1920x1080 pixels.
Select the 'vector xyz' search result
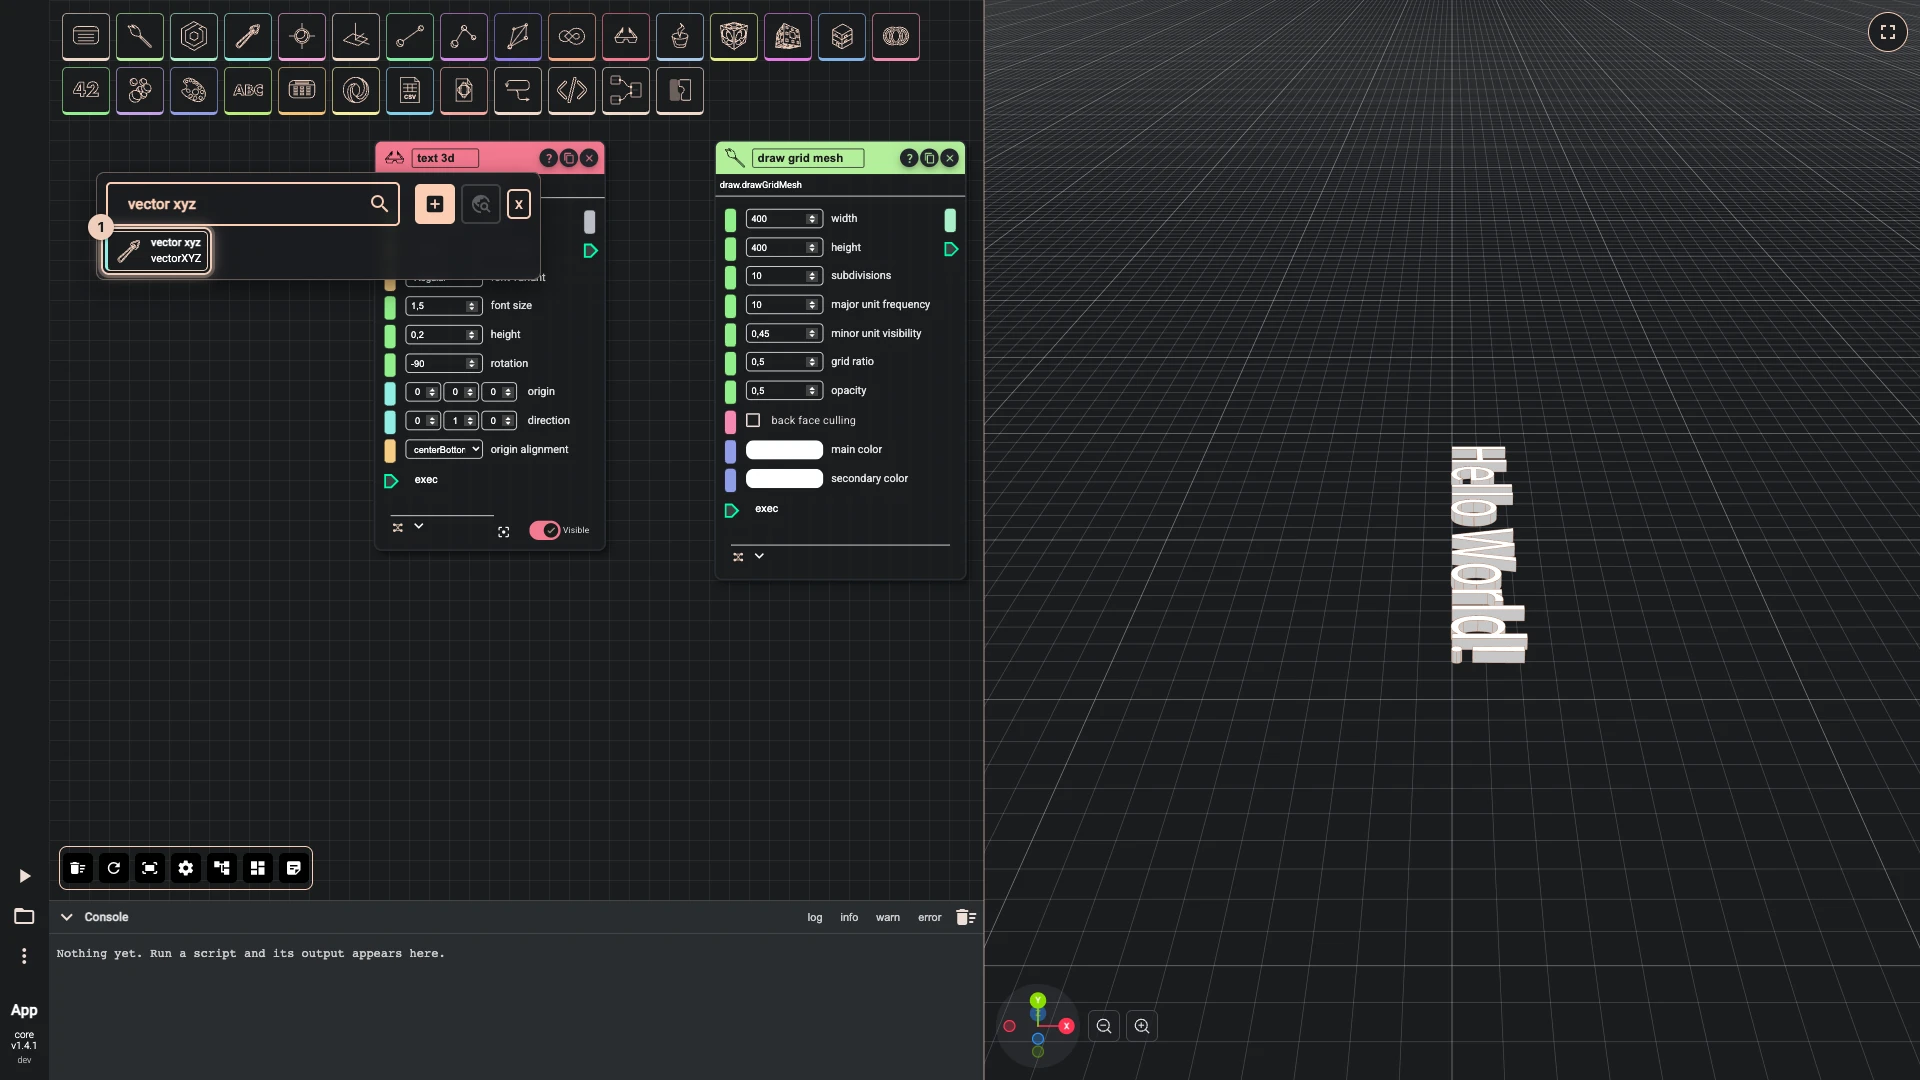coord(158,251)
